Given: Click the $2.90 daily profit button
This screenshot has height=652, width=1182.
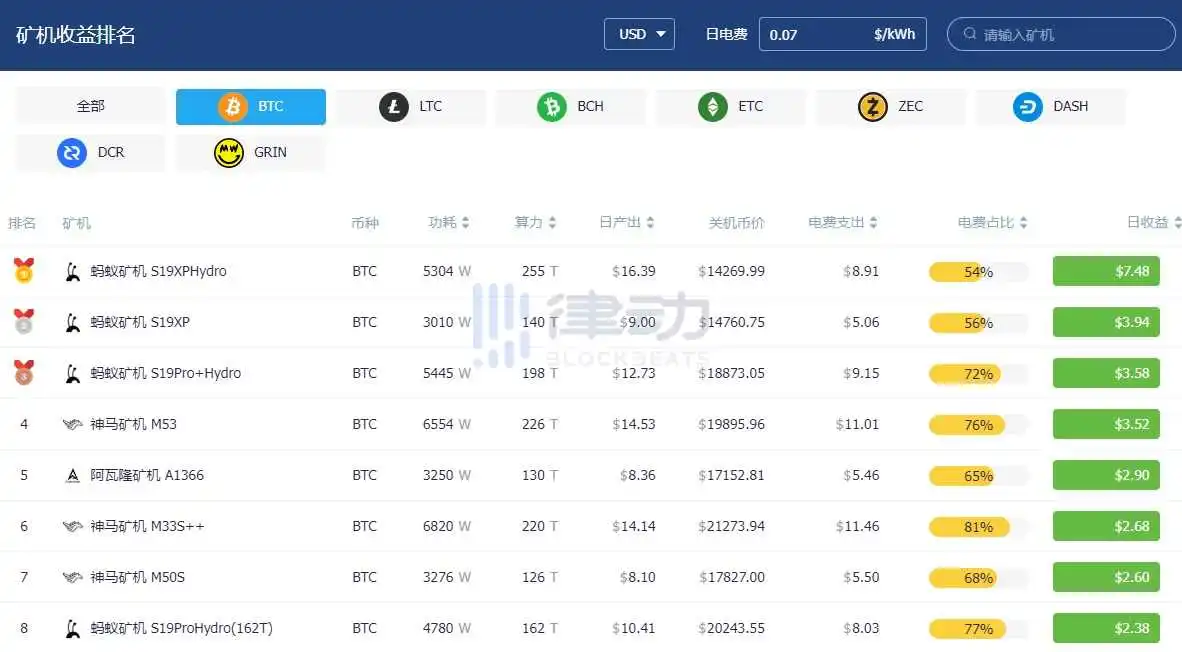Looking at the screenshot, I should pos(1106,476).
